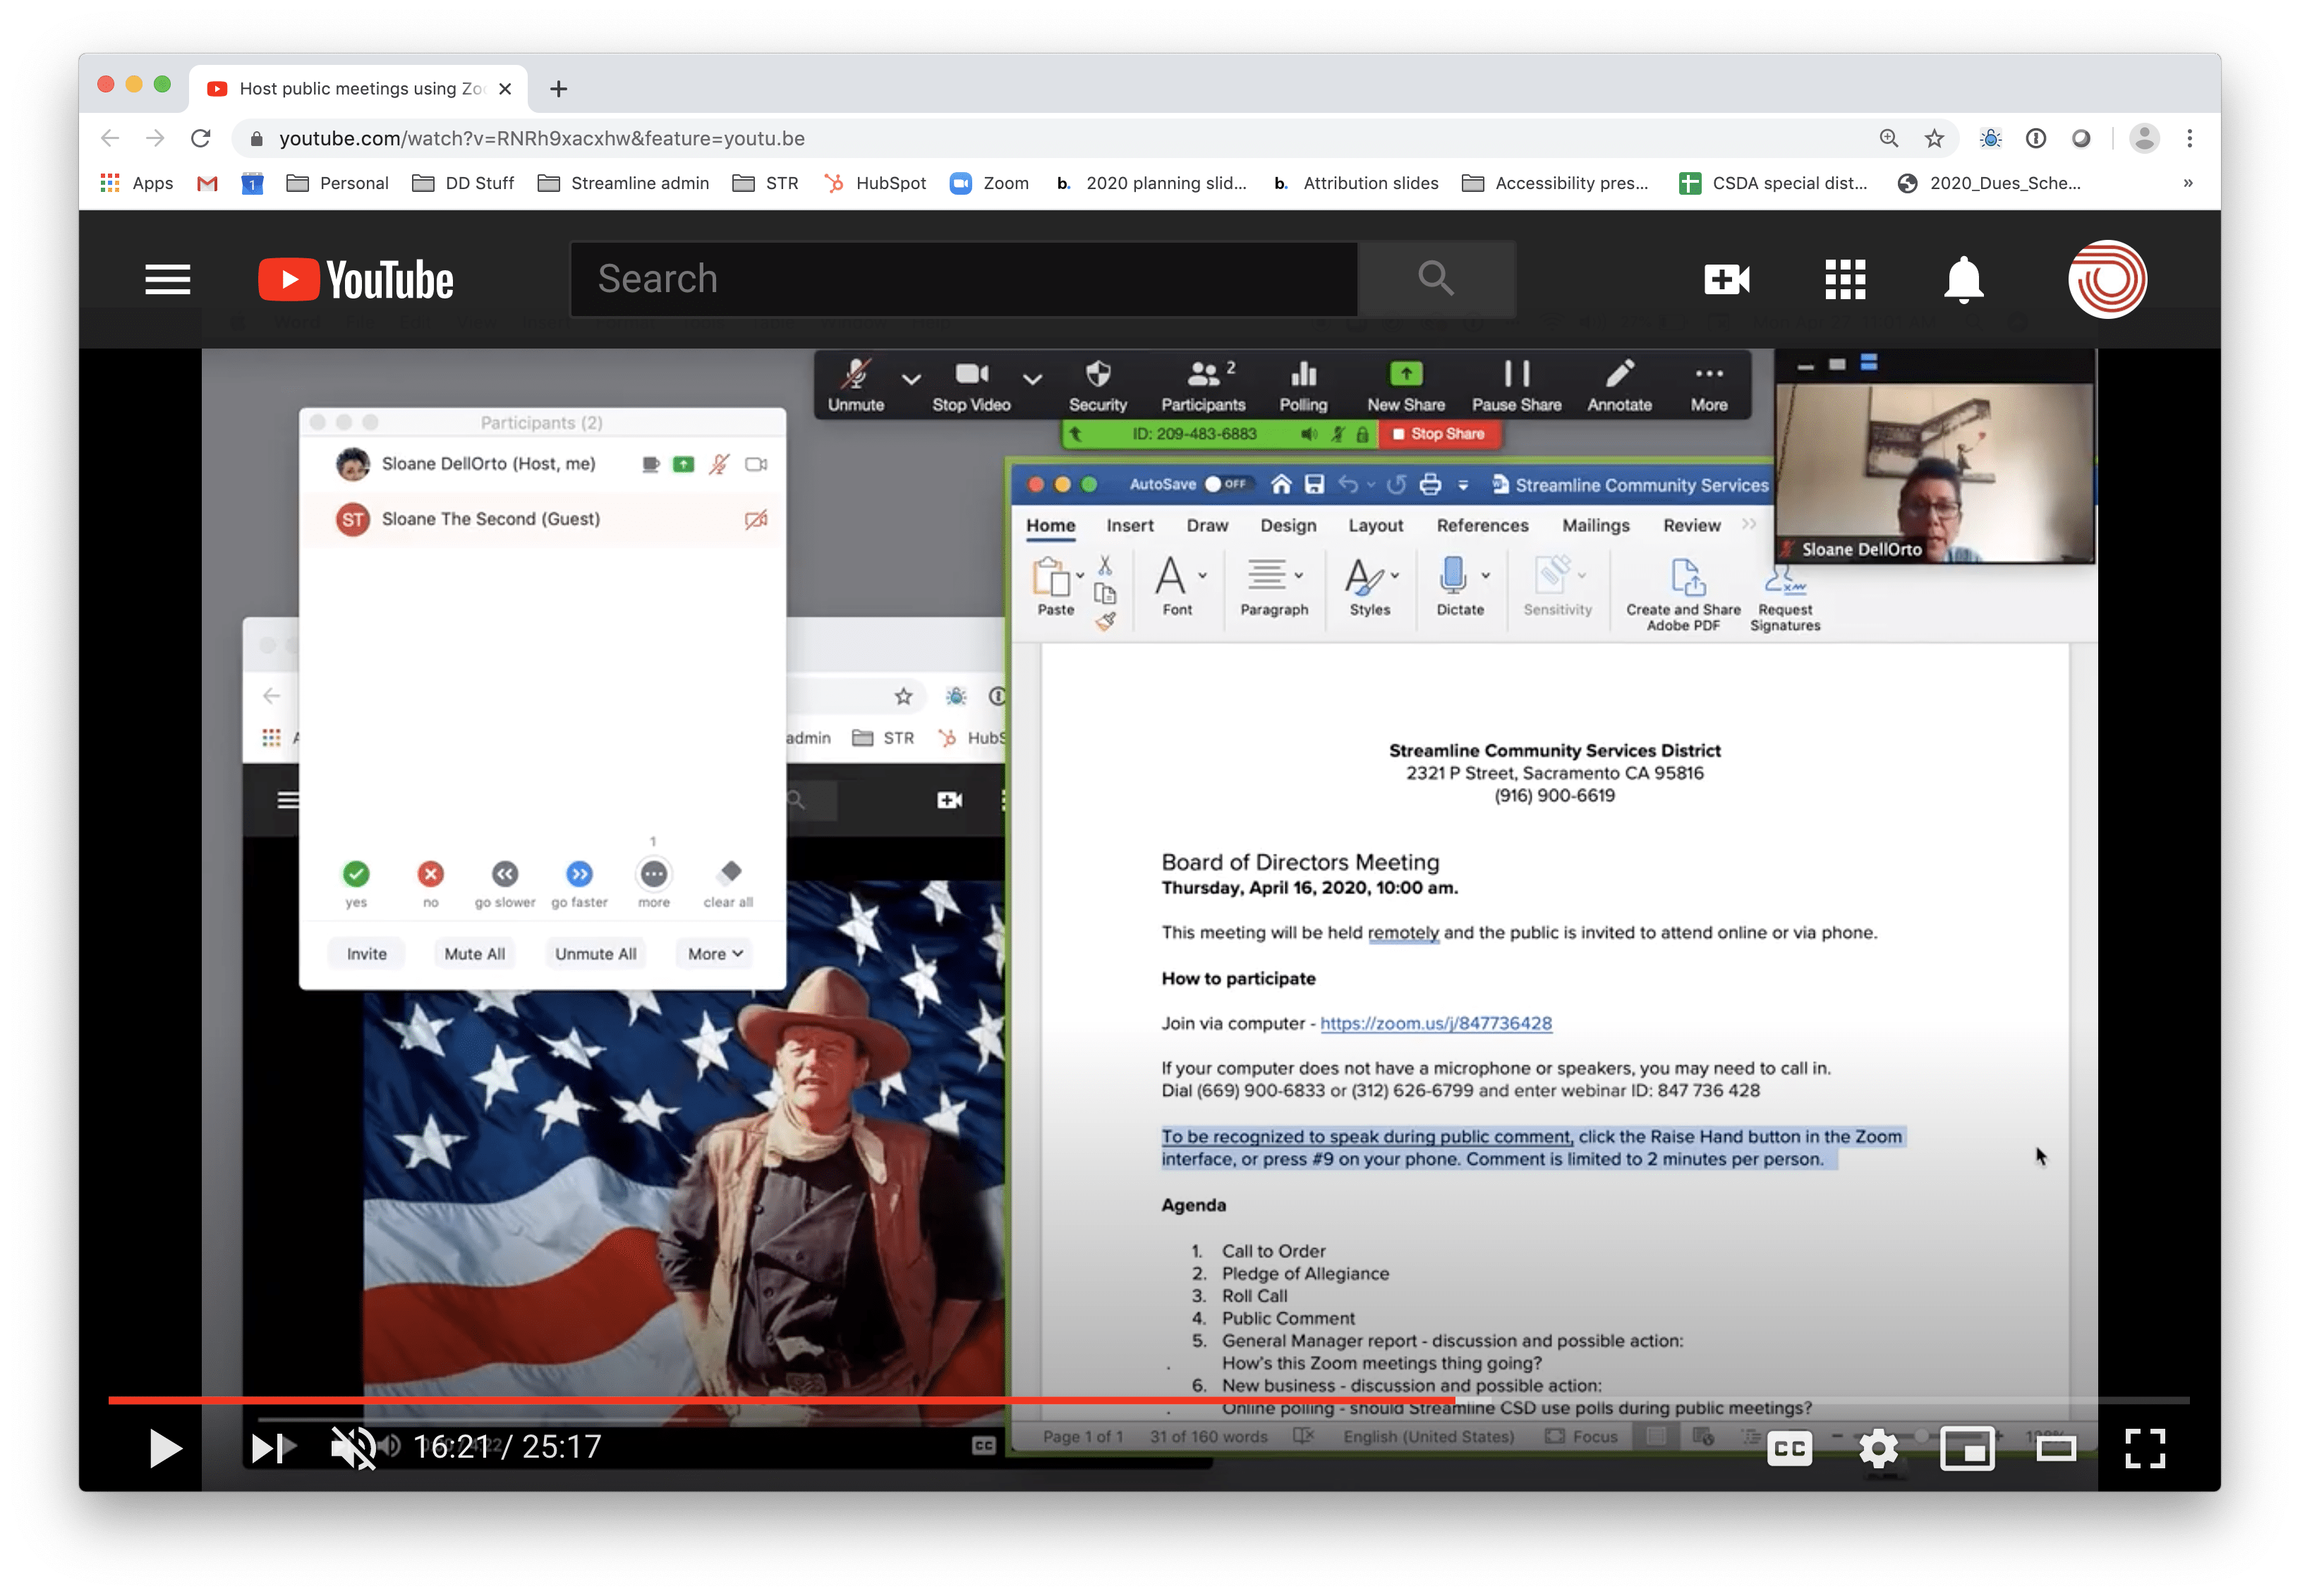Click the Word print icon

click(1430, 485)
